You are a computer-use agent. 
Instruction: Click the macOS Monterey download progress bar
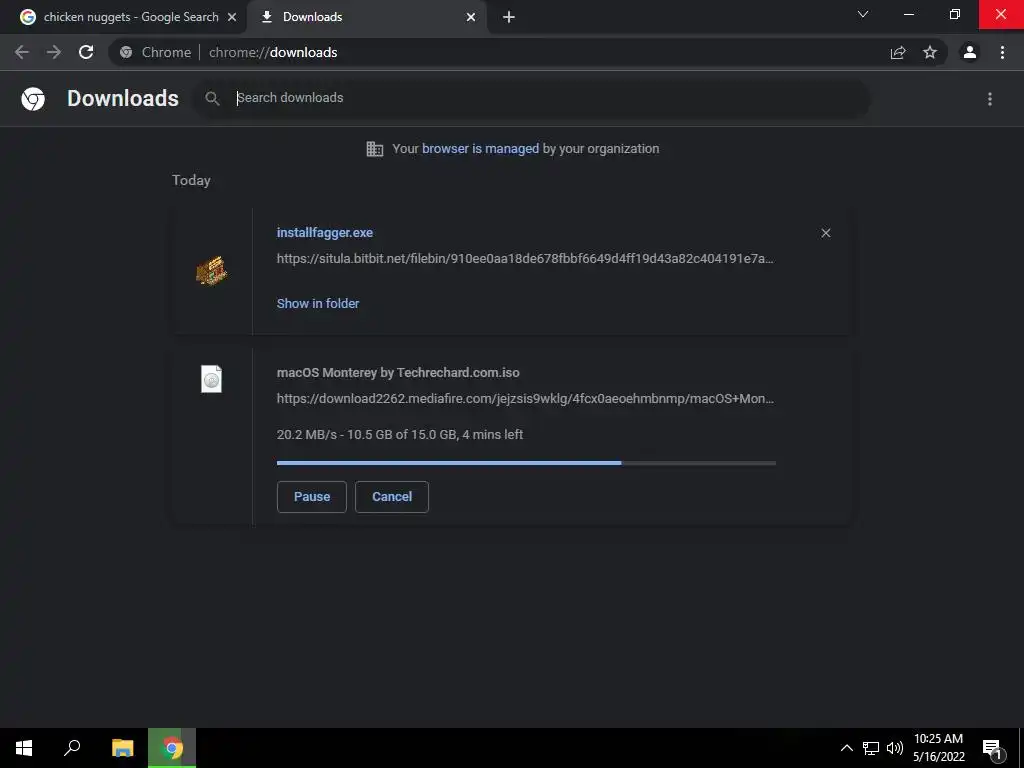[x=526, y=463]
